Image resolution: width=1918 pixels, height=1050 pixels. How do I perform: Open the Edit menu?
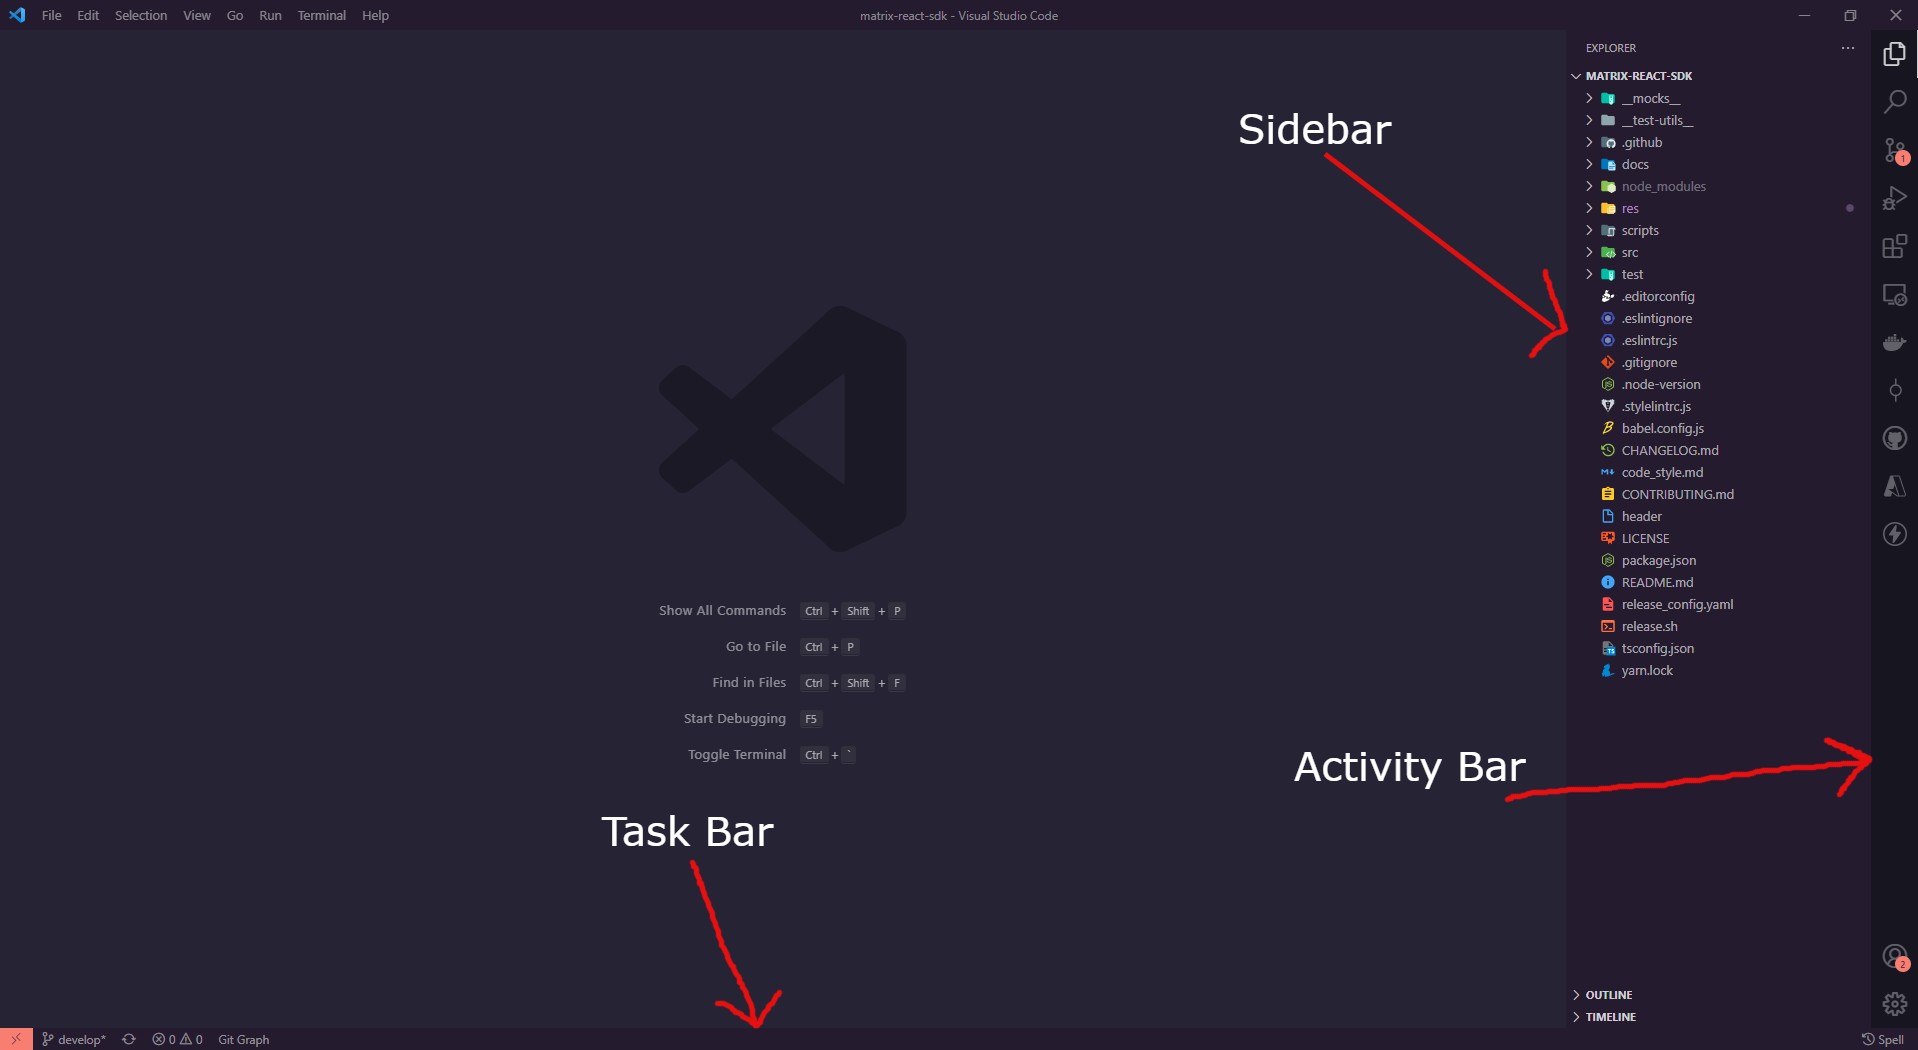(88, 15)
